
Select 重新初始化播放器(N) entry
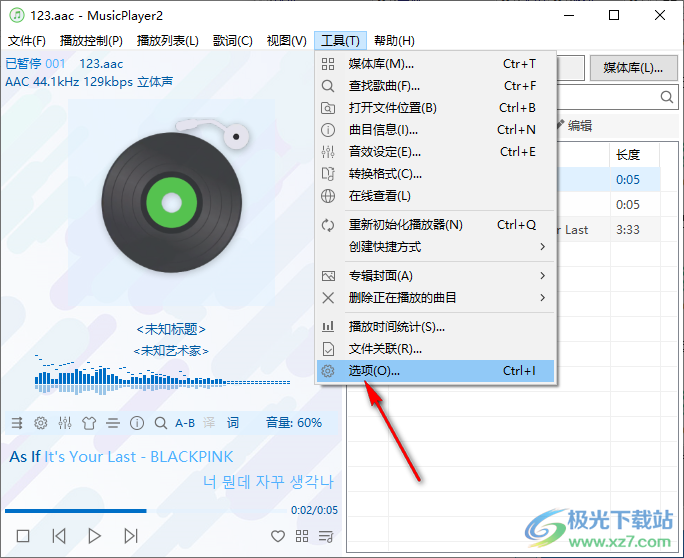coord(435,225)
